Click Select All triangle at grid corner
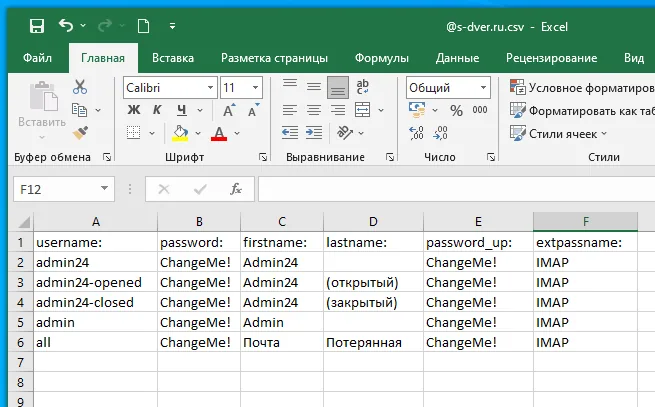The width and height of the screenshot is (655, 407). coord(24,222)
